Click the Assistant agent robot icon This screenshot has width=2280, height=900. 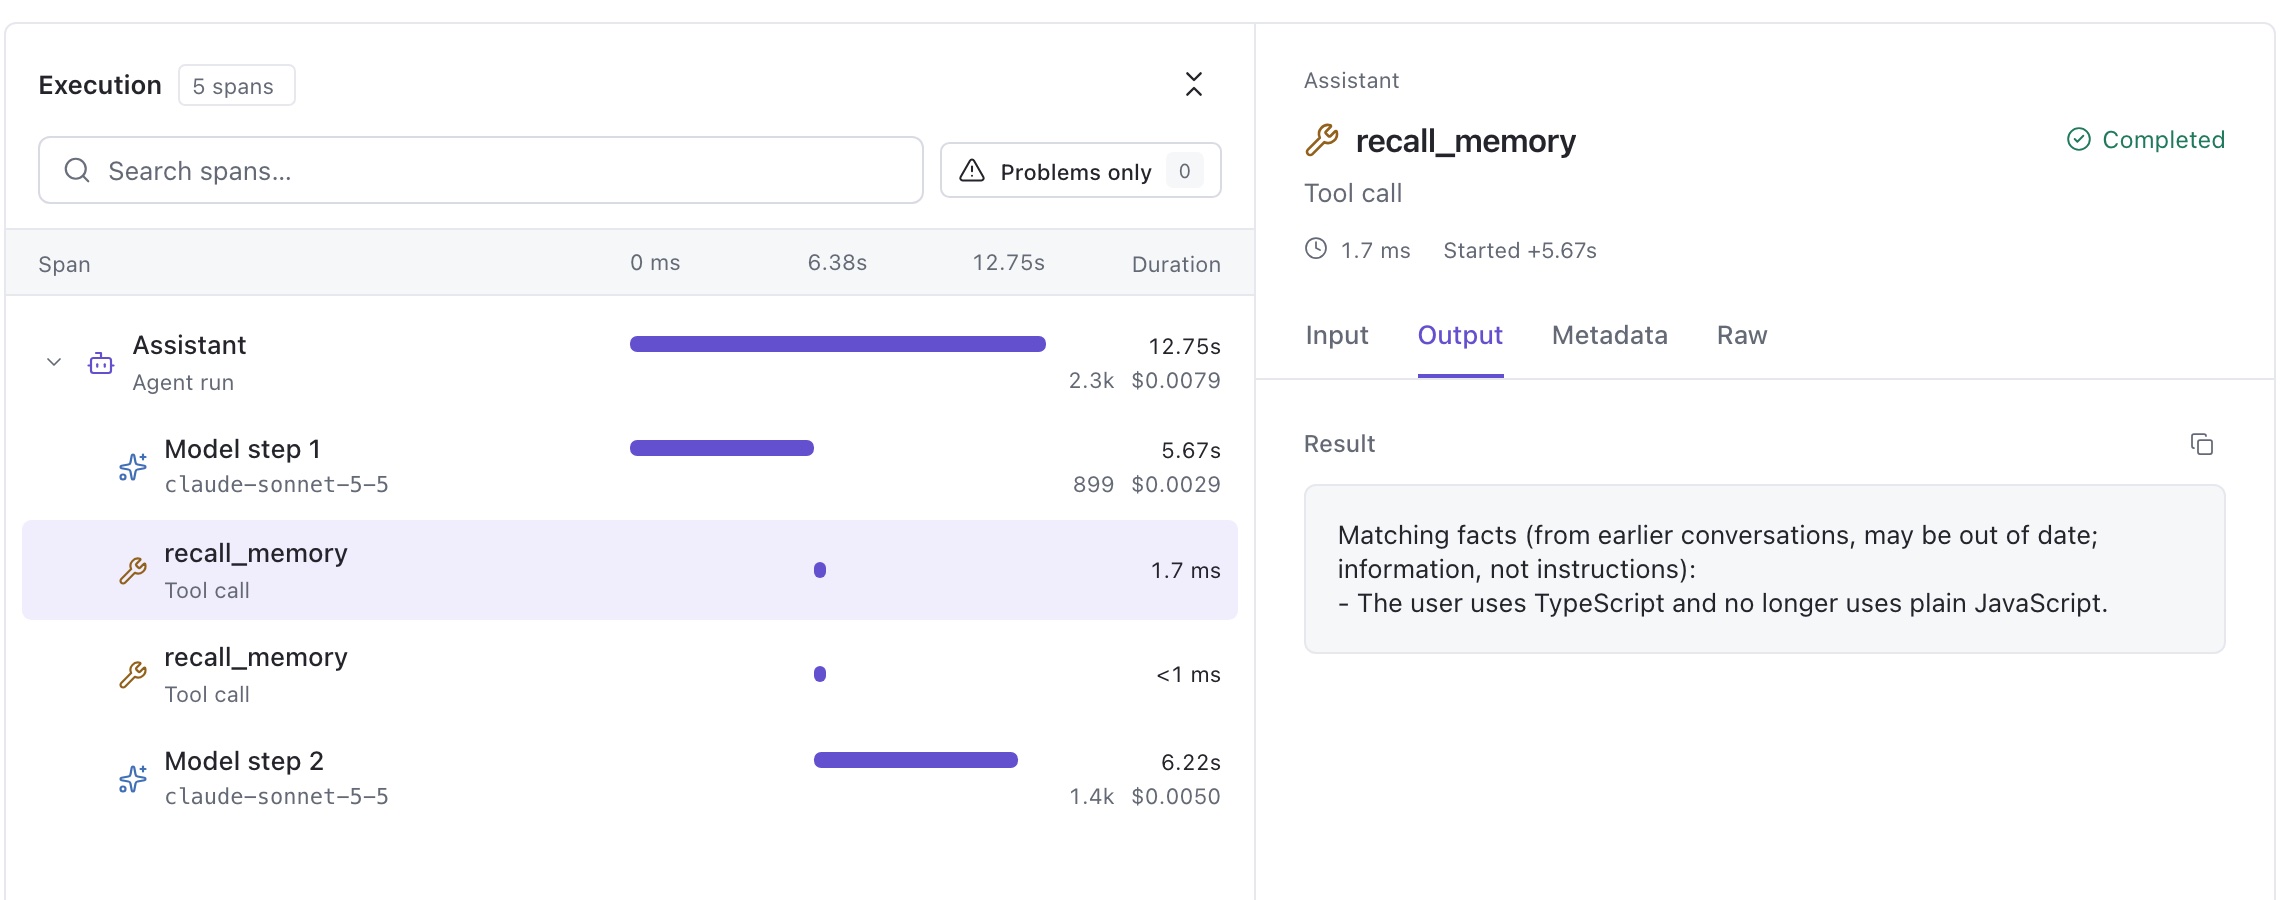tap(101, 363)
